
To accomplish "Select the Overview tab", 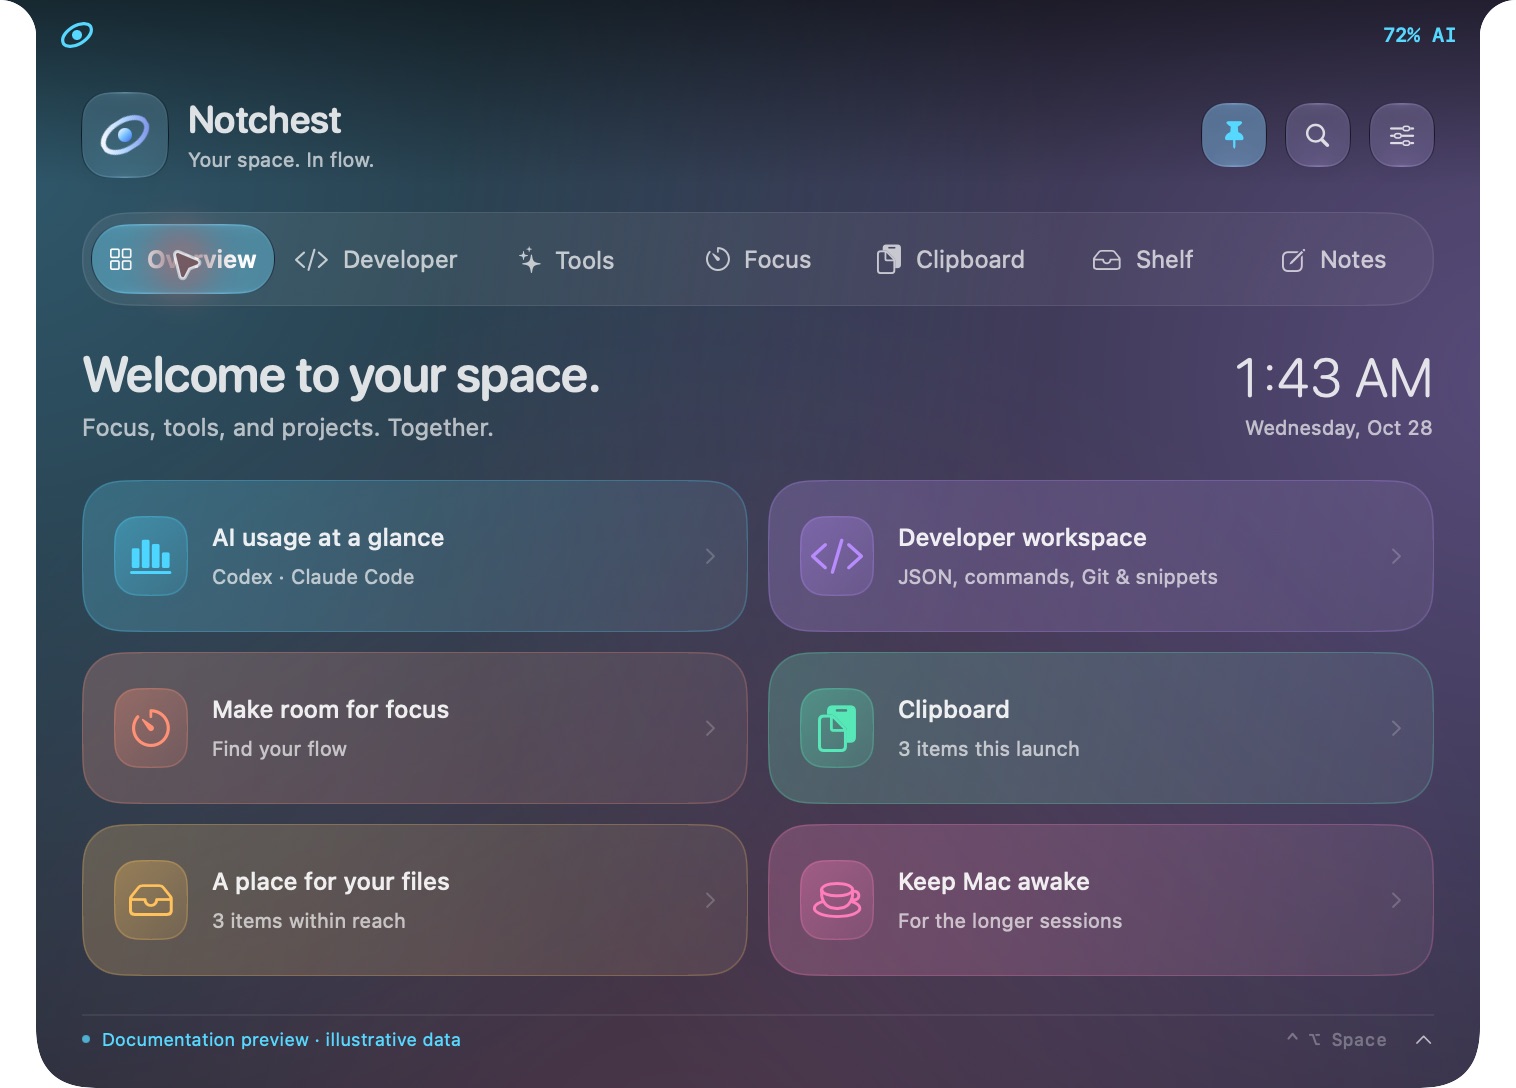I will point(183,259).
